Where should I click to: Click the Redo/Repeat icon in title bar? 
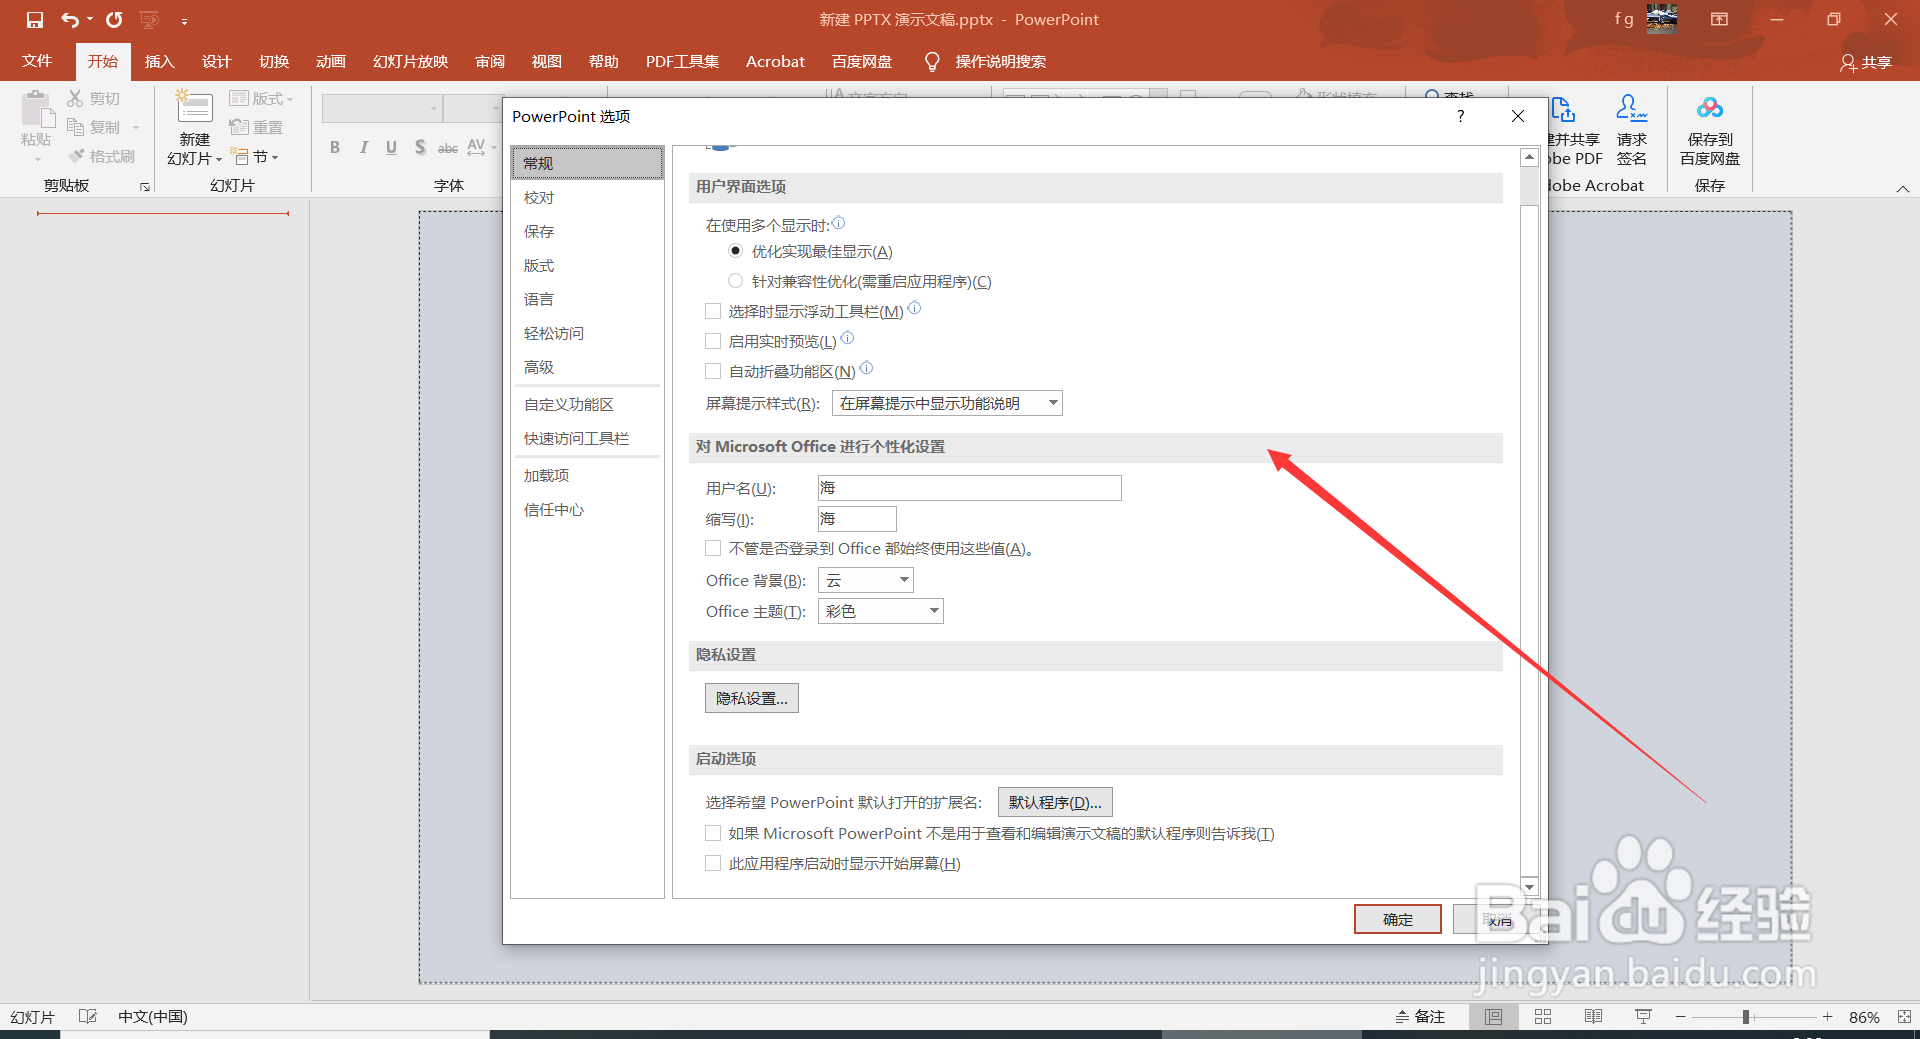114,19
